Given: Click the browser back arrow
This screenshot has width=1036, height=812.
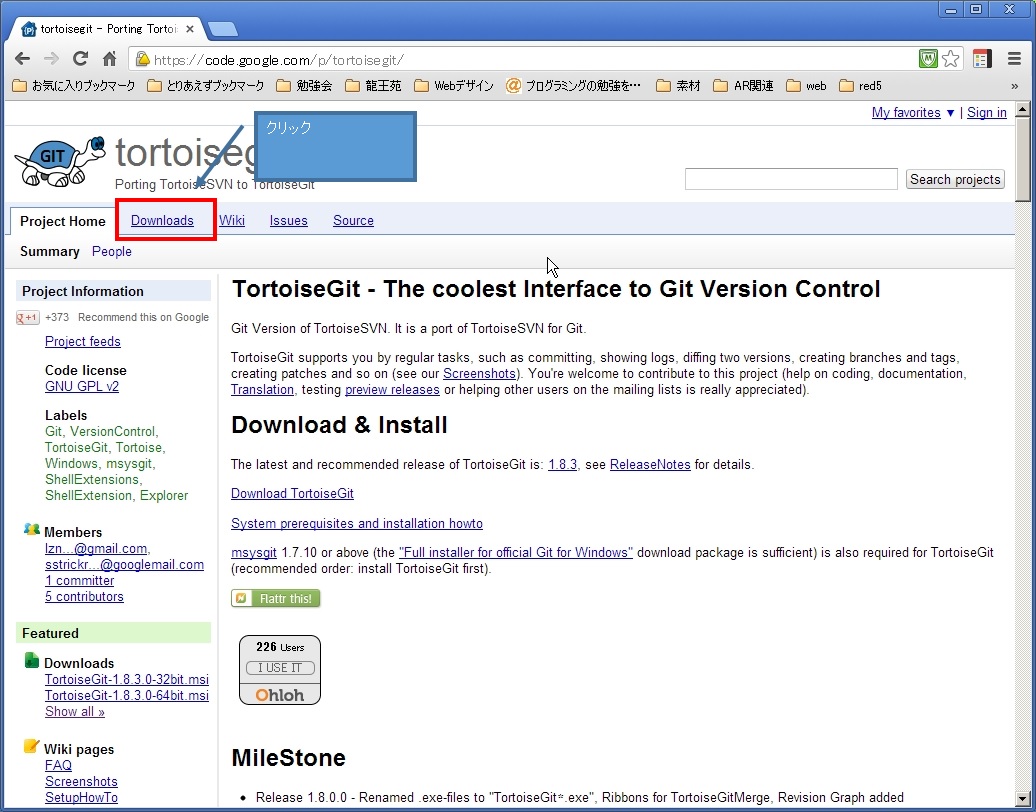Looking at the screenshot, I should pos(22,59).
